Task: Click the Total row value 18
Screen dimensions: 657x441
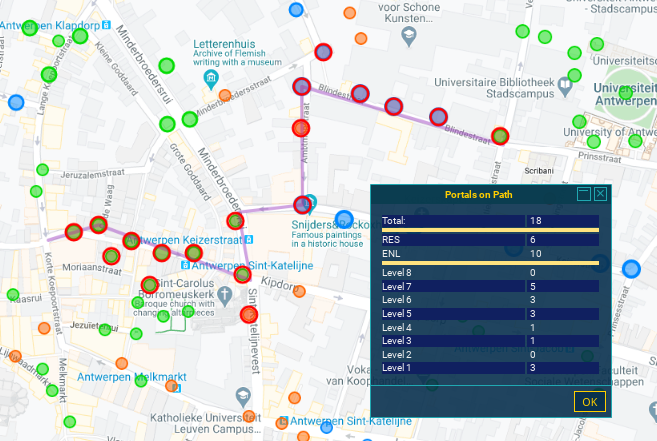Action: (562, 220)
